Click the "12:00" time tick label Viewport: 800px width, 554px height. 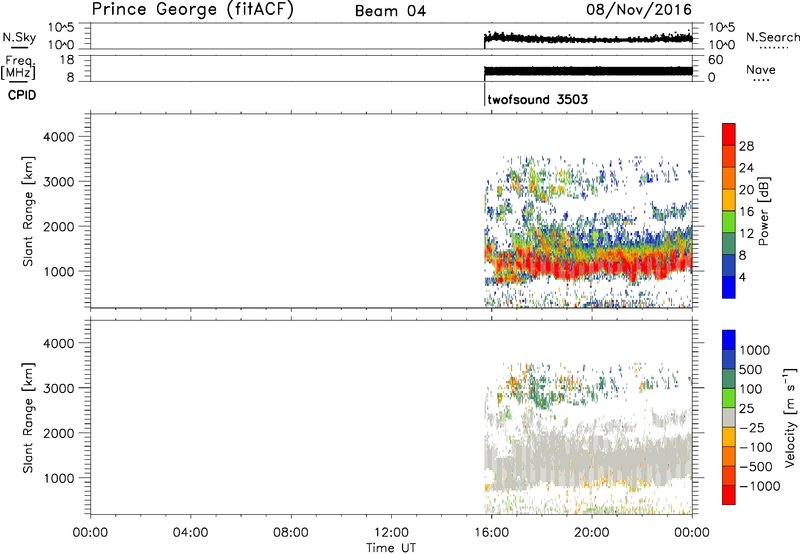tap(391, 533)
